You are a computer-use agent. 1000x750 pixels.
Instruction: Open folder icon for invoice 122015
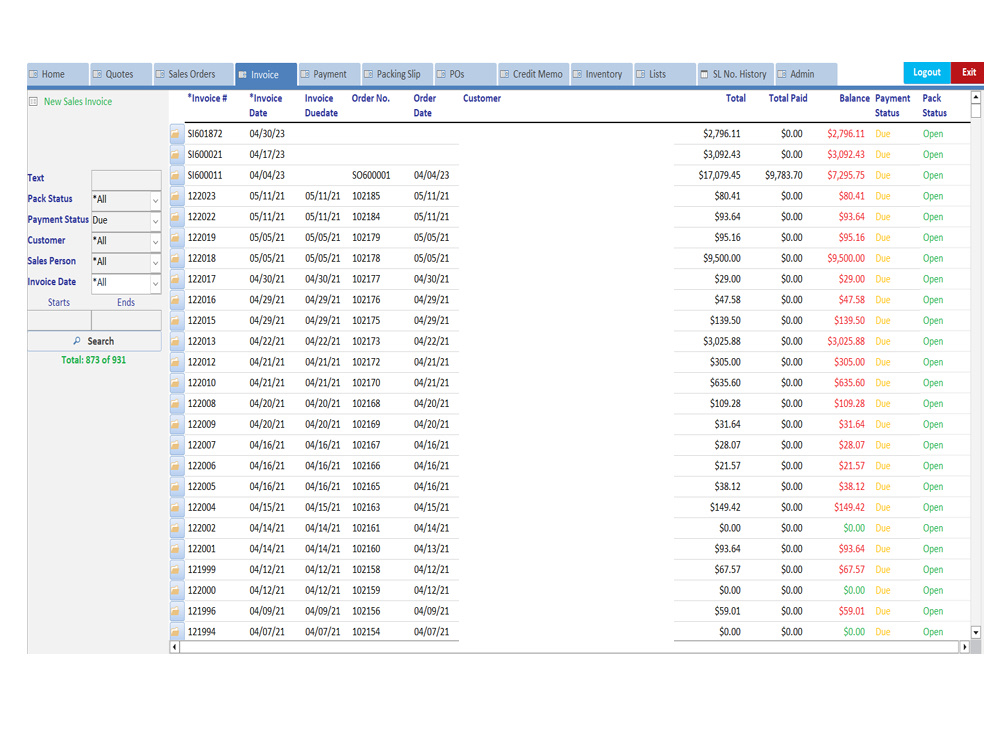coord(175,320)
